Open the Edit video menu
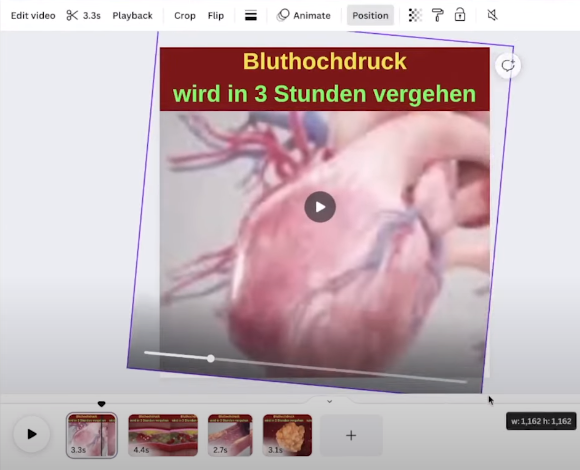The image size is (580, 470). coord(33,16)
